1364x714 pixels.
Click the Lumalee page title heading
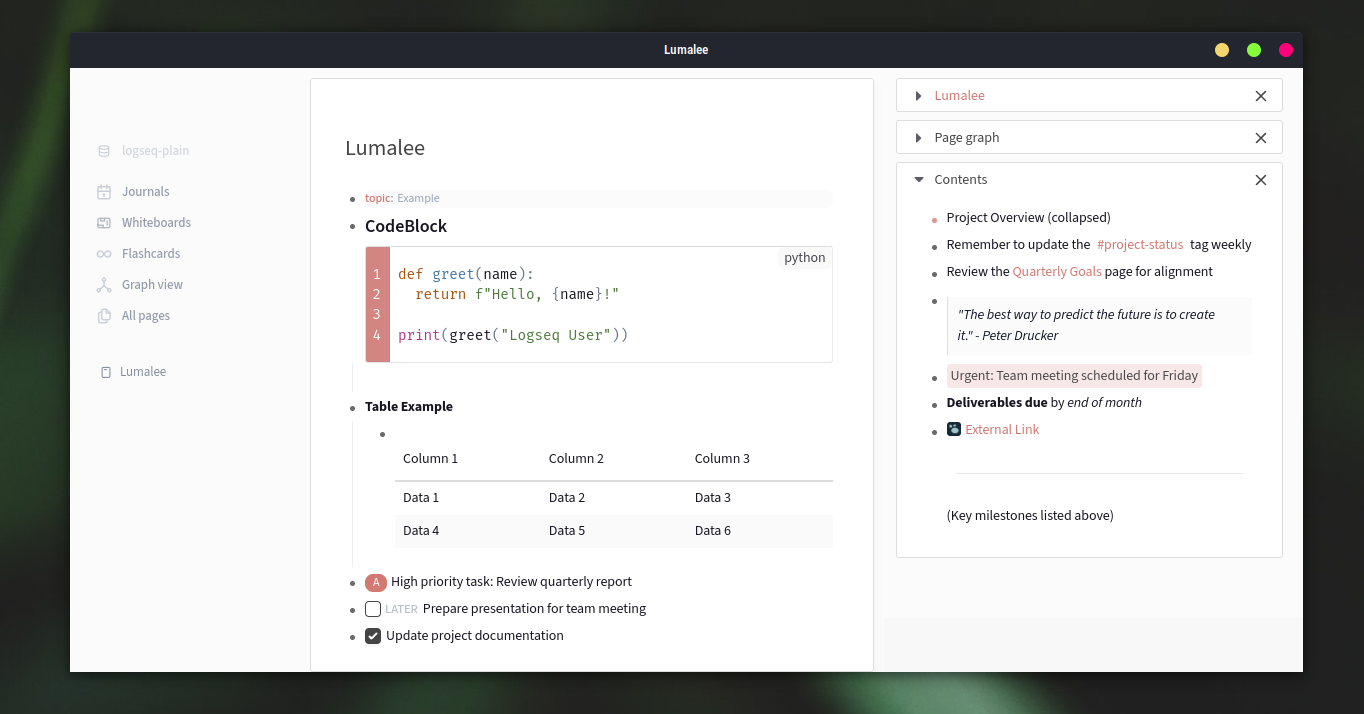[x=385, y=148]
